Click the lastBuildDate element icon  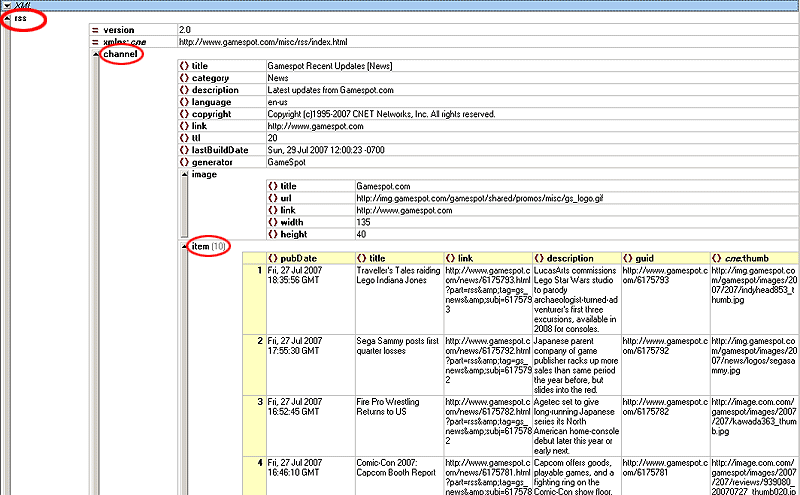coord(184,150)
